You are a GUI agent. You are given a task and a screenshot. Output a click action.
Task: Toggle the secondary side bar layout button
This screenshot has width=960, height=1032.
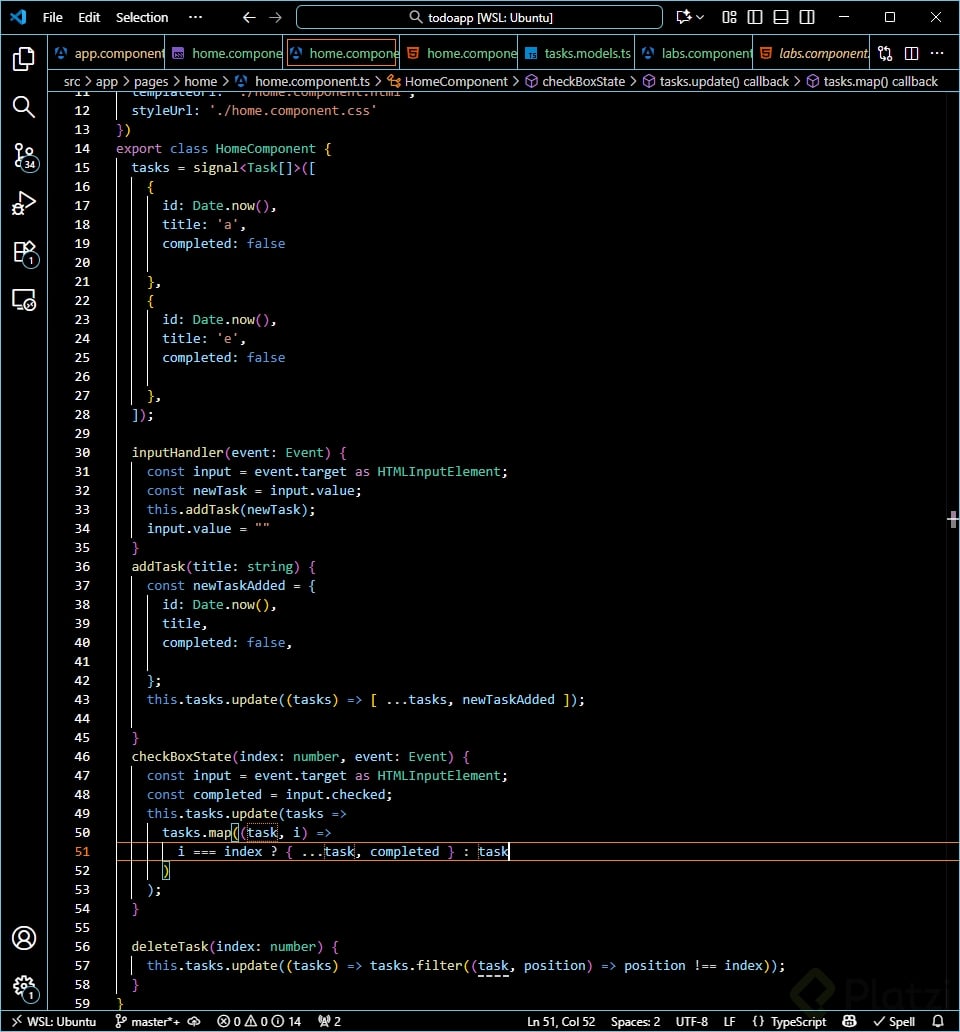tap(807, 17)
